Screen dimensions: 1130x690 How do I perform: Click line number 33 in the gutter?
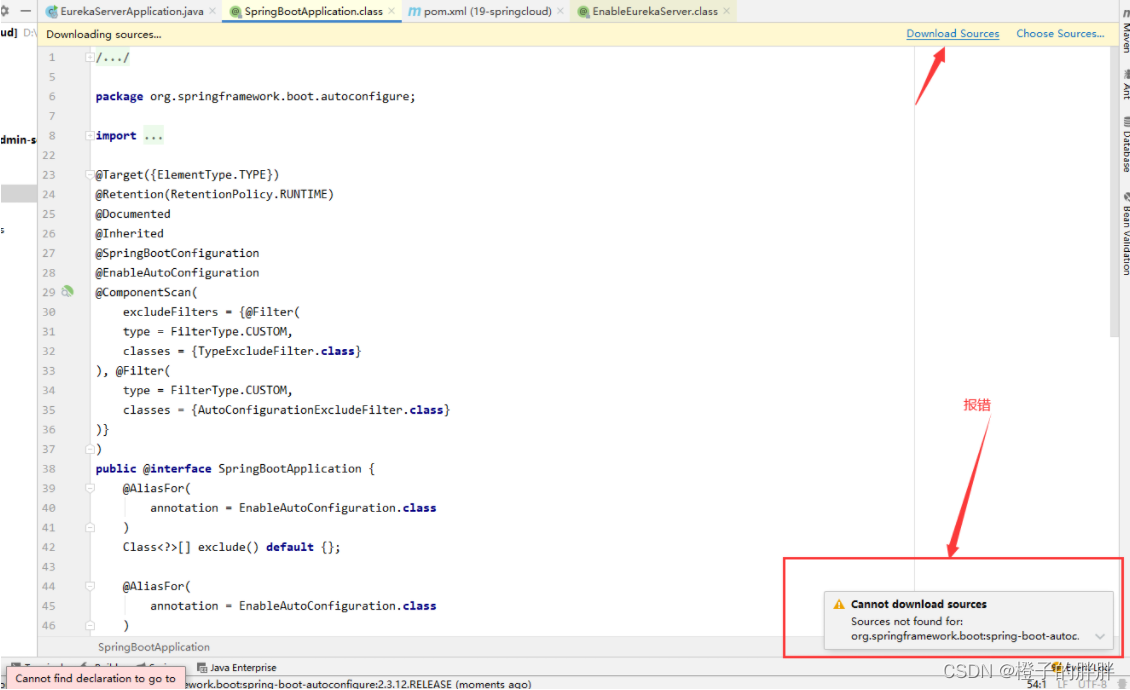click(48, 371)
